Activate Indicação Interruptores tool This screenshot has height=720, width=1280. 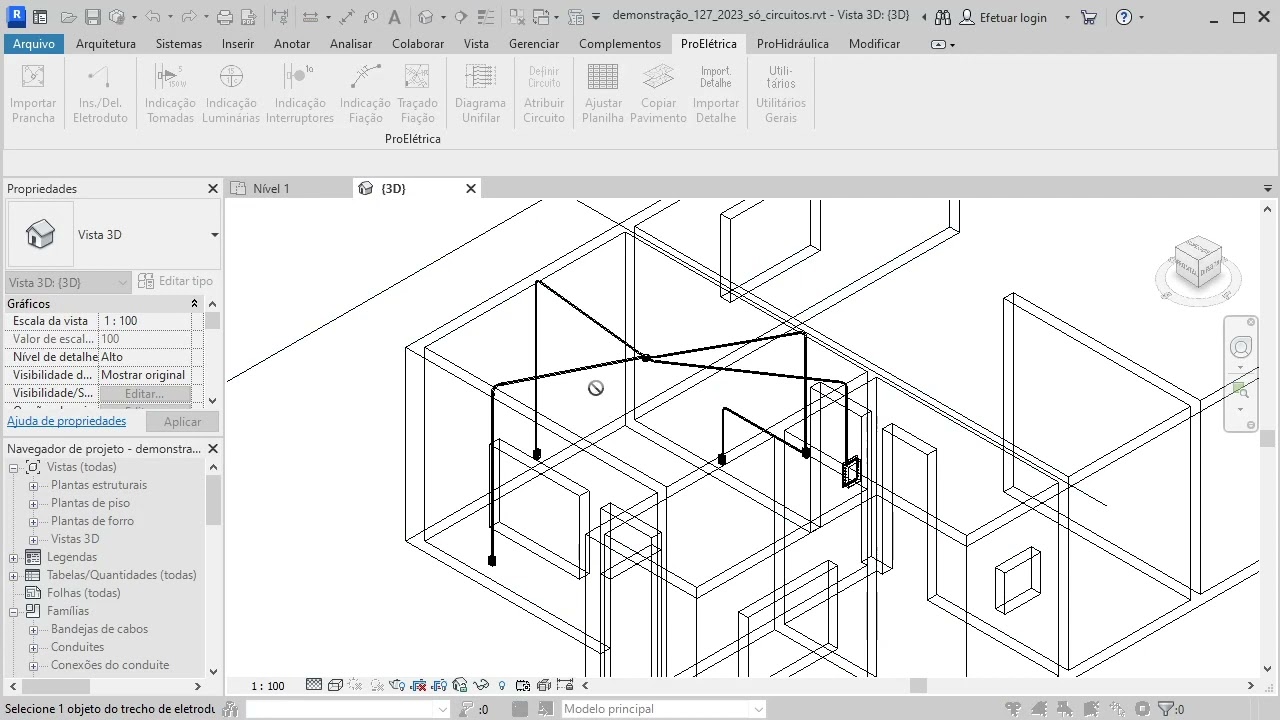click(299, 93)
